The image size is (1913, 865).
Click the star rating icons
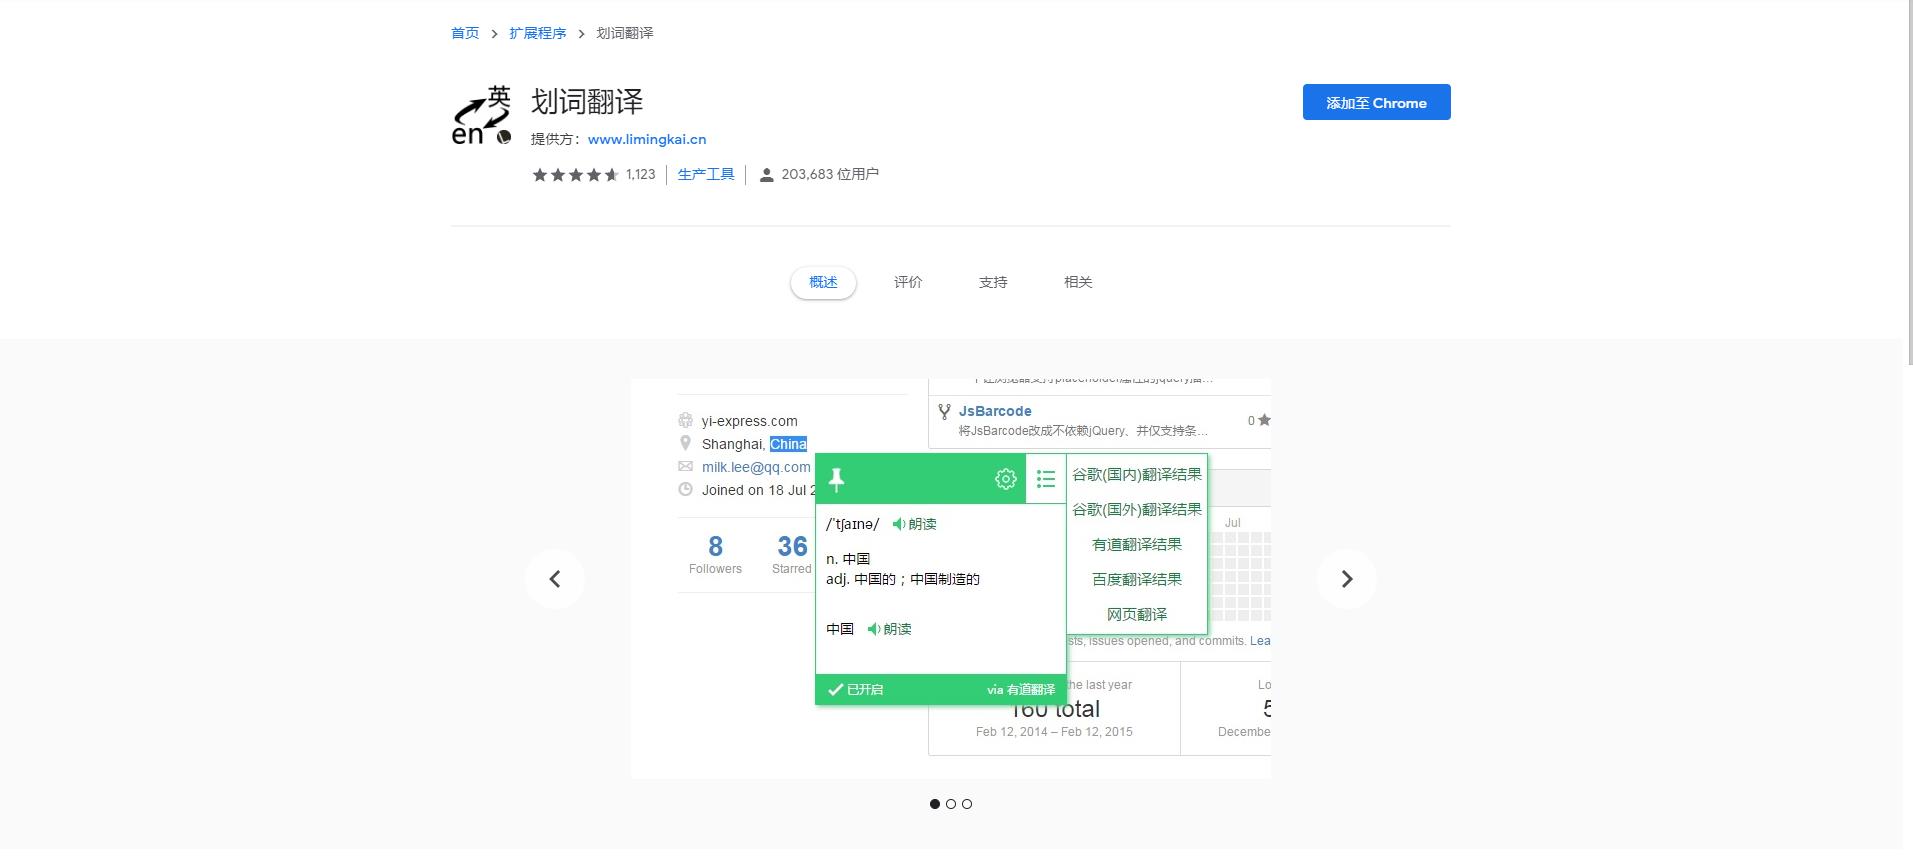click(575, 174)
